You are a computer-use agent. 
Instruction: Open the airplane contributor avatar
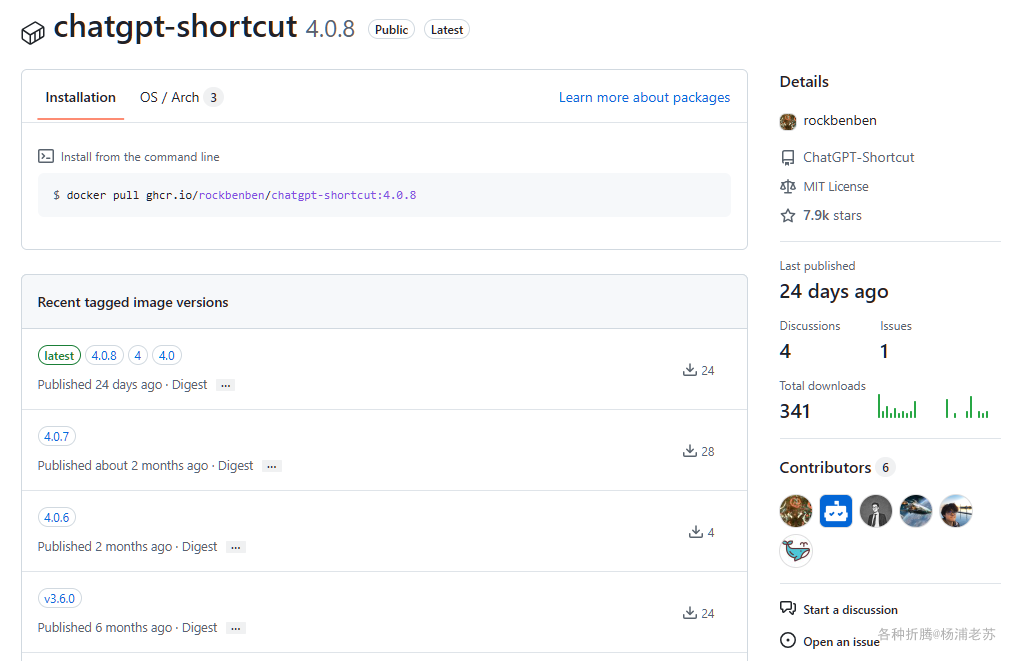coord(916,511)
